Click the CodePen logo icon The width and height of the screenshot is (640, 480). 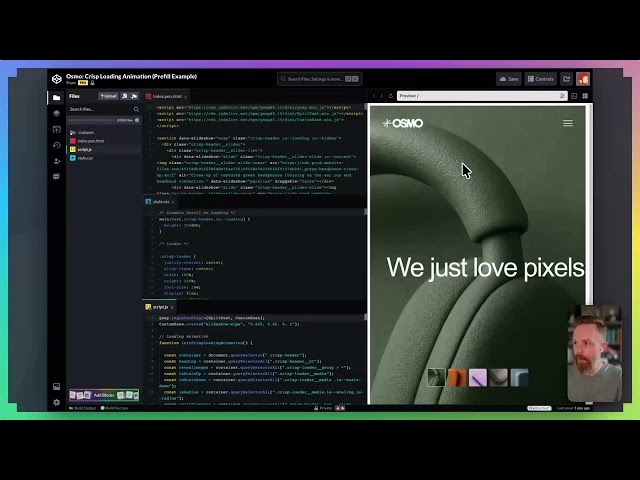(x=57, y=79)
